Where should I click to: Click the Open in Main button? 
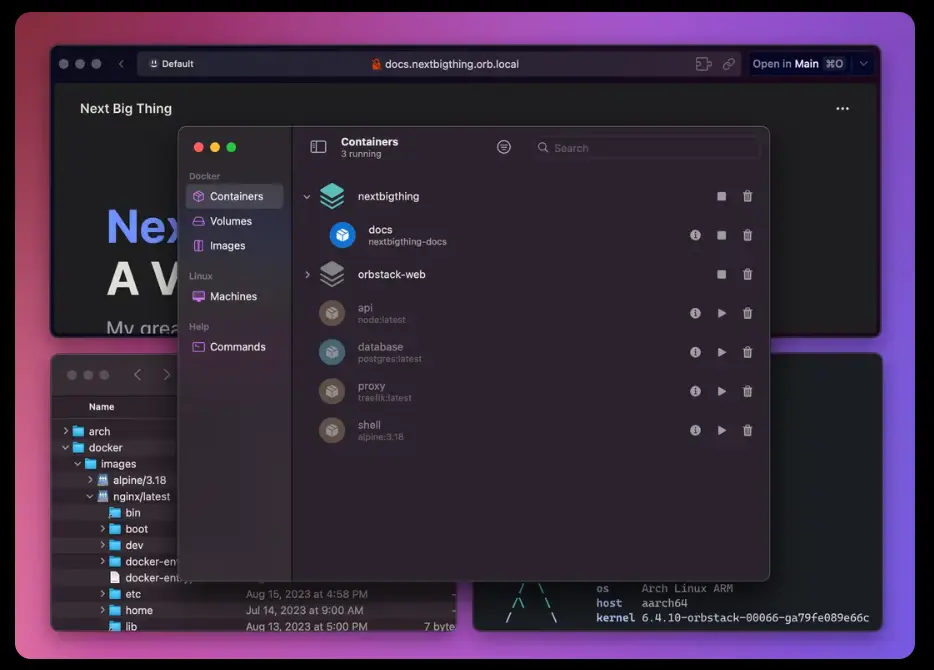(x=798, y=64)
